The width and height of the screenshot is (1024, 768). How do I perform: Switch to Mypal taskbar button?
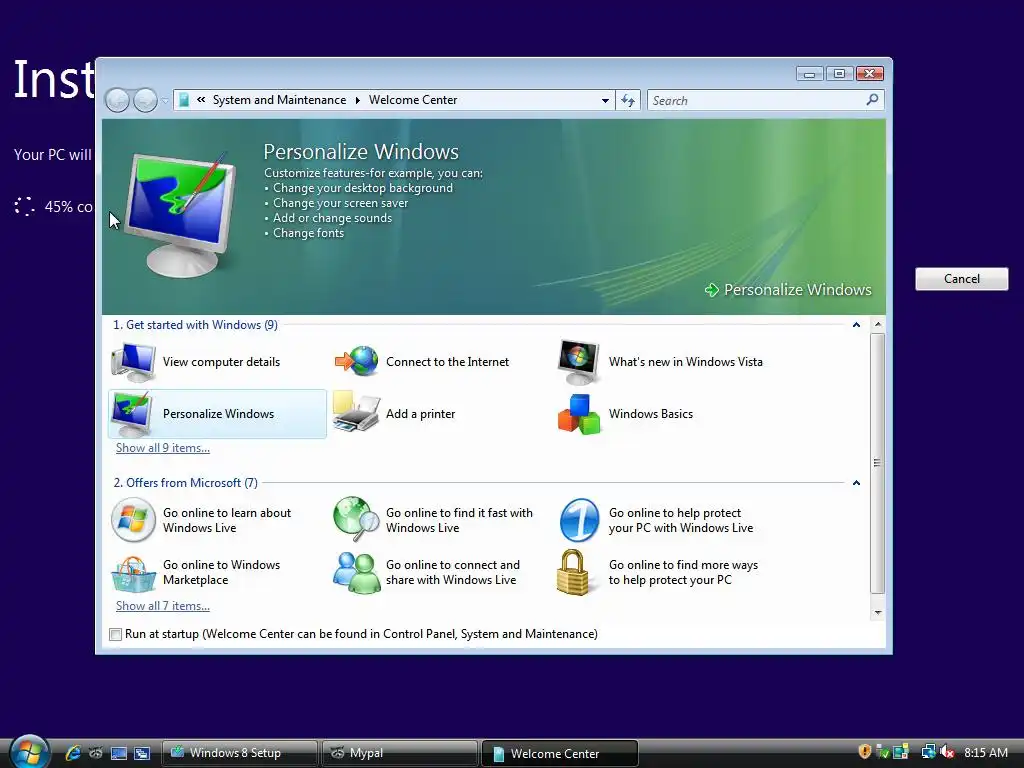tap(399, 753)
